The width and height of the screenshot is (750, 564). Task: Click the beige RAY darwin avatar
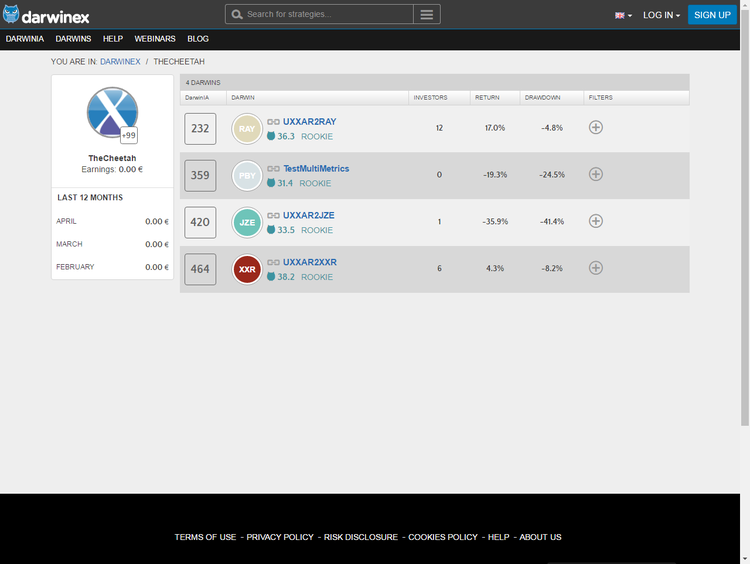247,129
